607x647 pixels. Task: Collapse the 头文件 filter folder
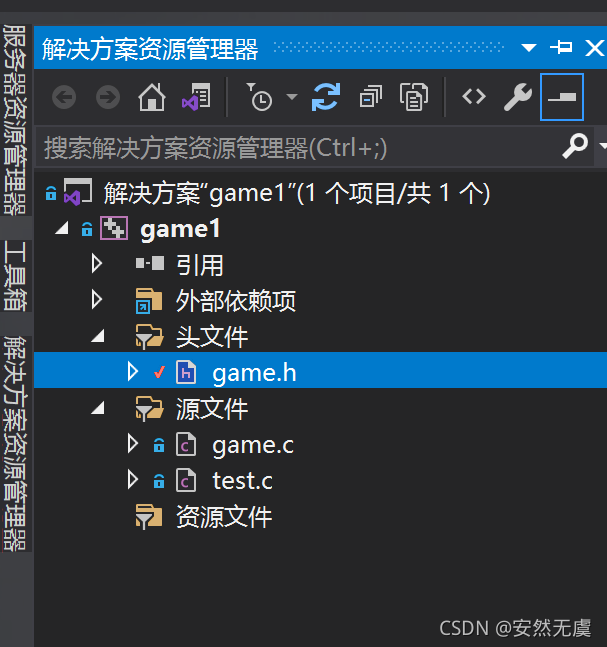[x=98, y=336]
